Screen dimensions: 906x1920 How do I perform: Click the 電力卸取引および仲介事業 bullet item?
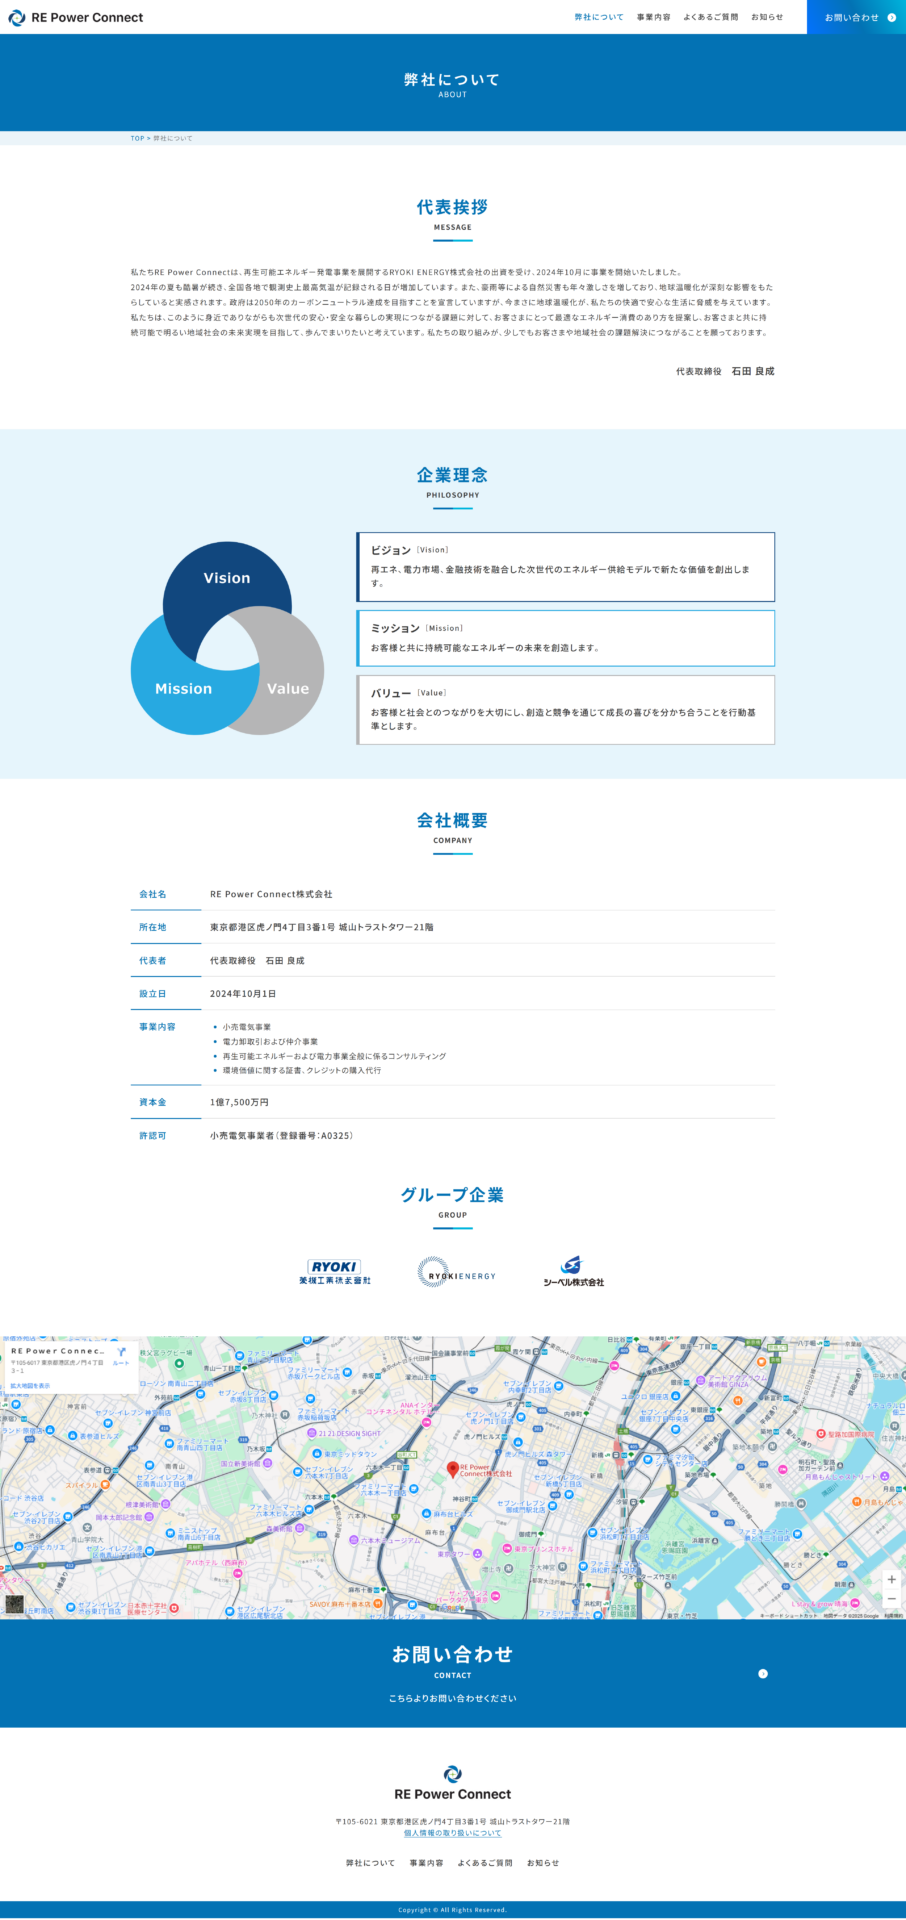pyautogui.click(x=270, y=1041)
